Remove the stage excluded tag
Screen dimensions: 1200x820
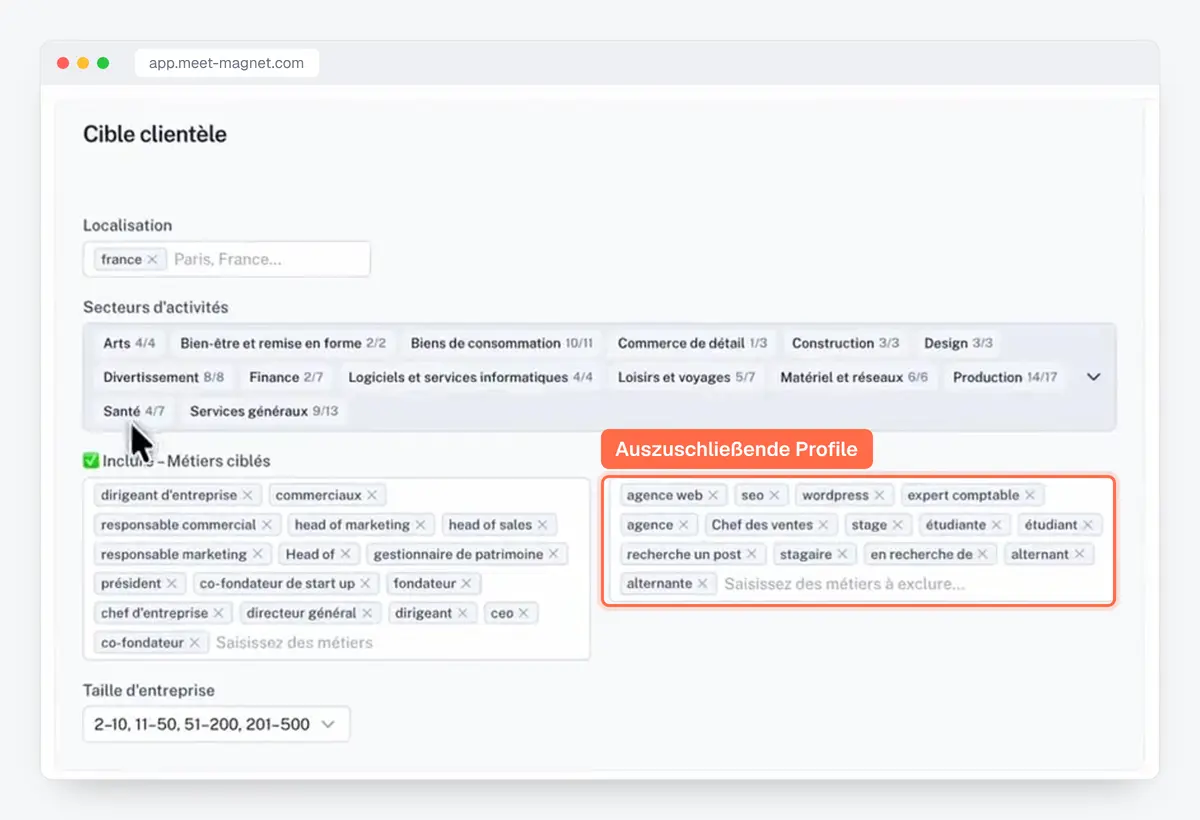pyautogui.click(x=897, y=525)
